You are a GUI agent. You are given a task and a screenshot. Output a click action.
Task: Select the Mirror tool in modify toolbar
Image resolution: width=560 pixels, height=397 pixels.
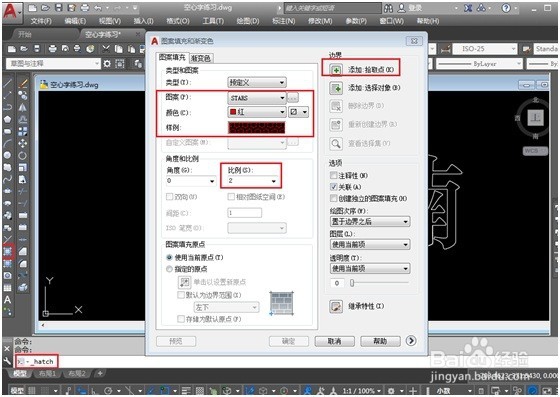23,107
